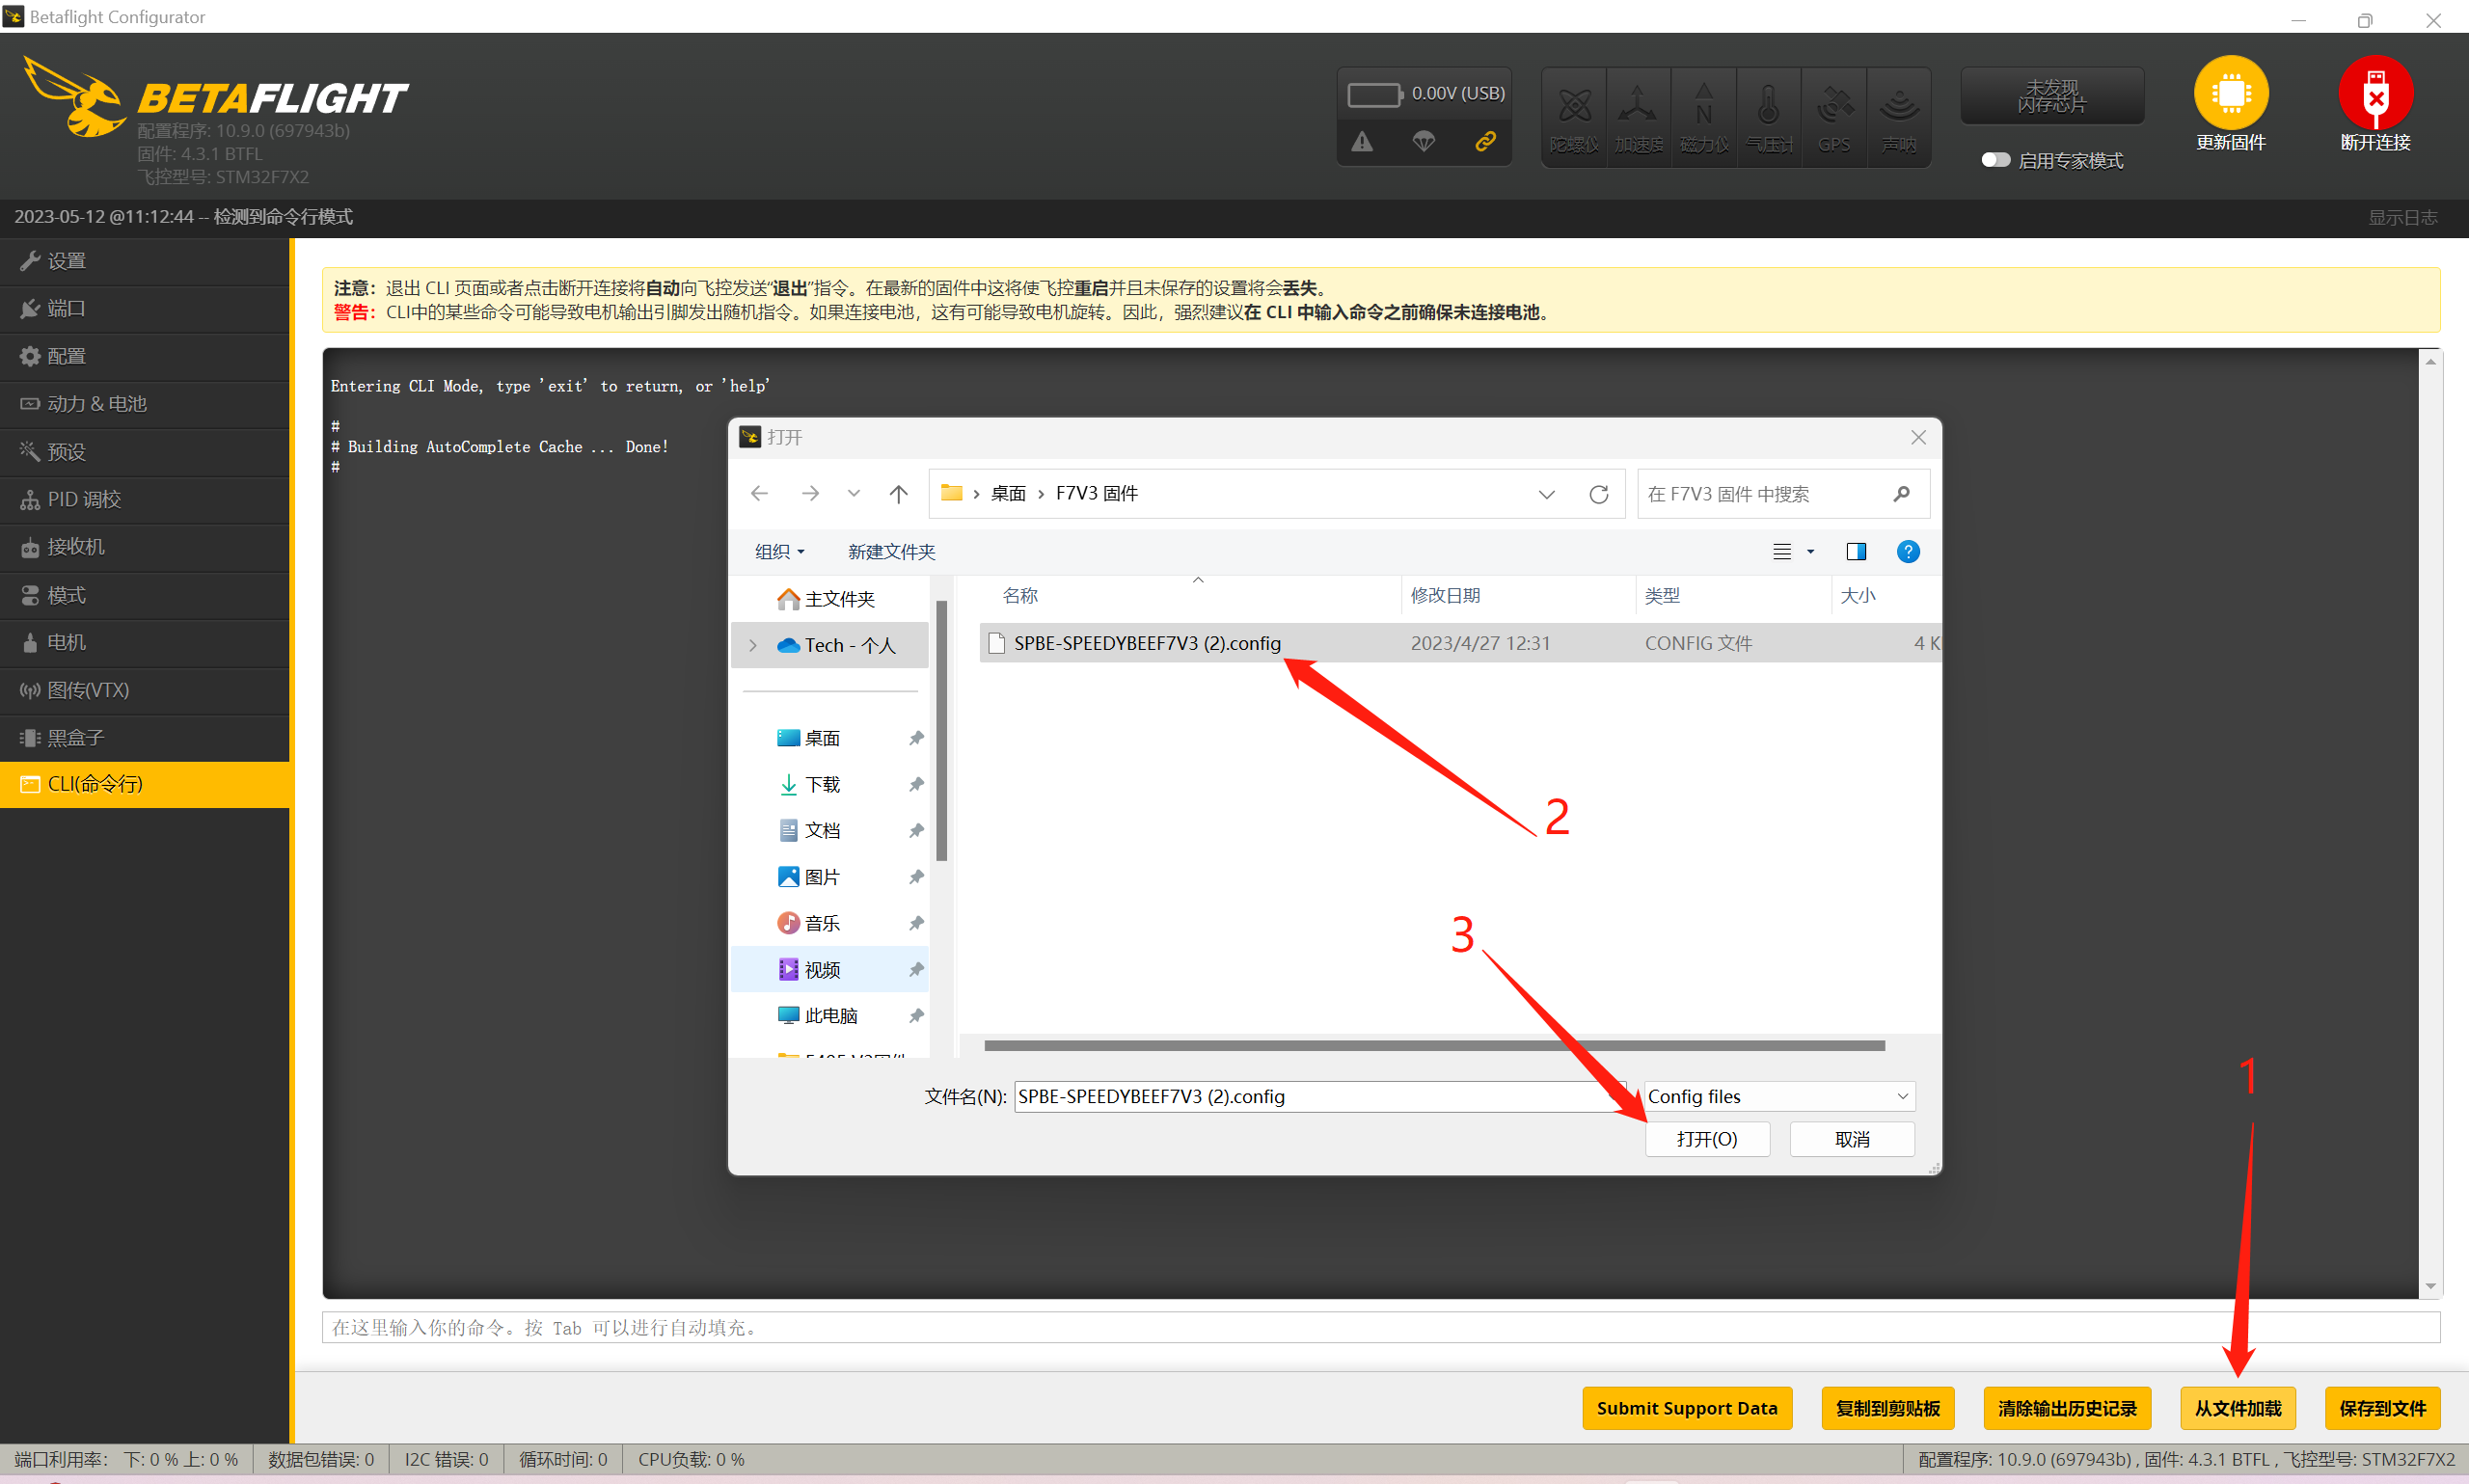
Task: Click the gyroscope sensor icon
Action: click(x=1573, y=106)
